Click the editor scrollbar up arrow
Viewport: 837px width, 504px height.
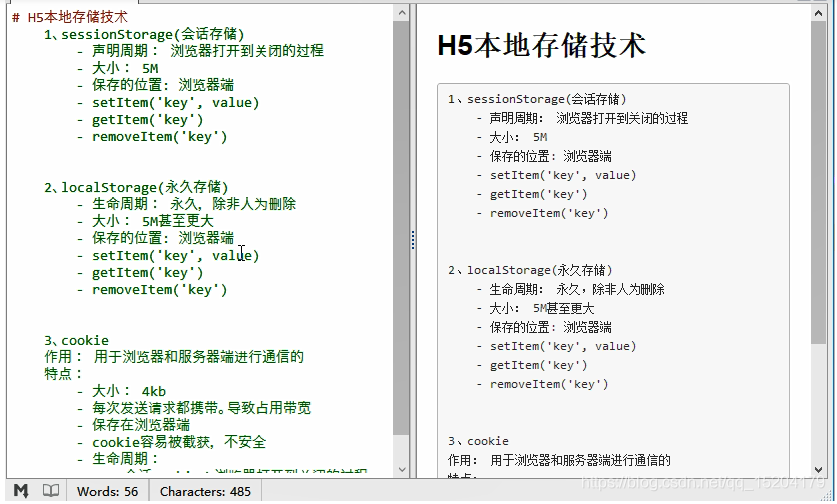point(402,13)
